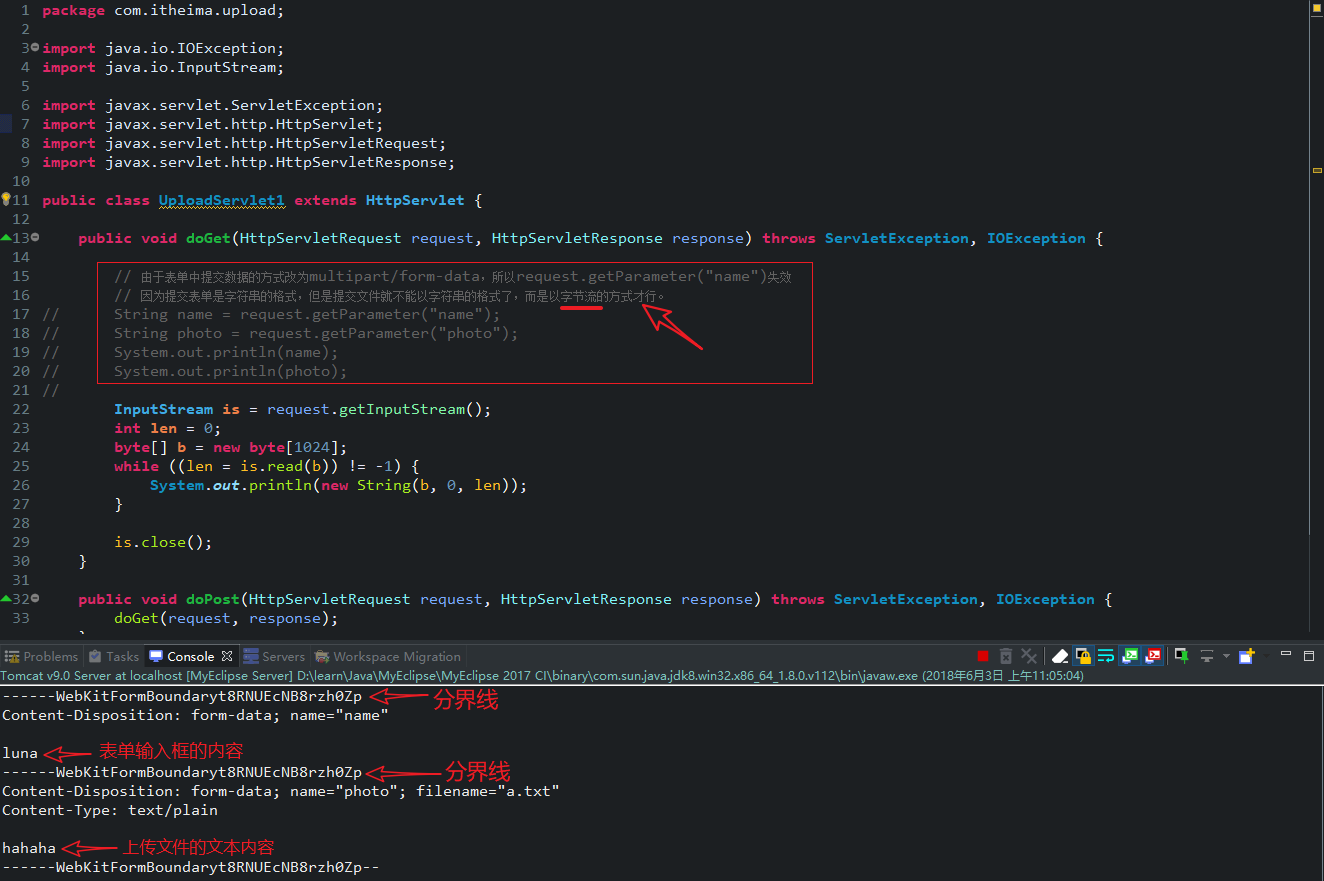Click the Open Console icon

(1246, 656)
